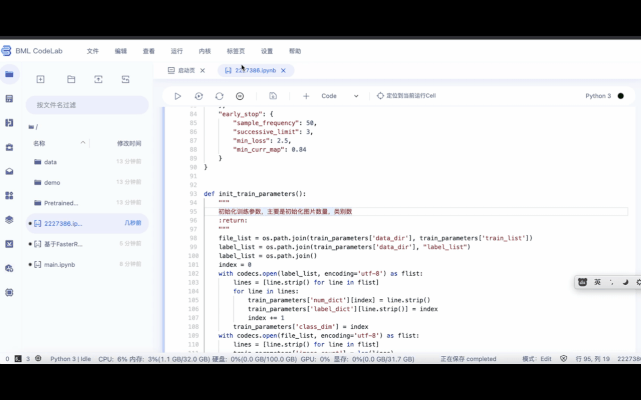The height and width of the screenshot is (400, 641).
Task: Click the open-envelope icon in the left sidebar
Action: [x=9, y=171]
